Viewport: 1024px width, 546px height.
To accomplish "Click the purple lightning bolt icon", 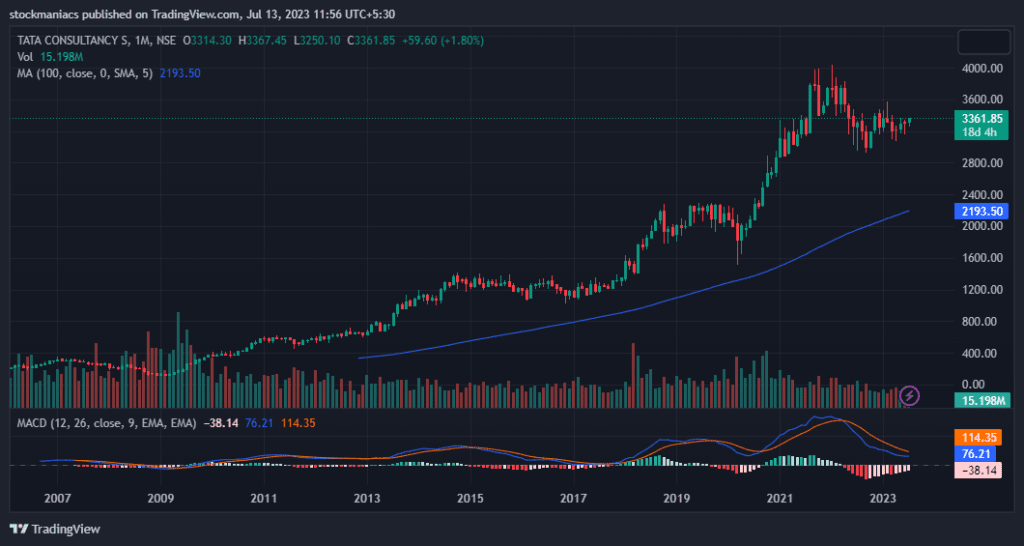I will pyautogui.click(x=910, y=395).
